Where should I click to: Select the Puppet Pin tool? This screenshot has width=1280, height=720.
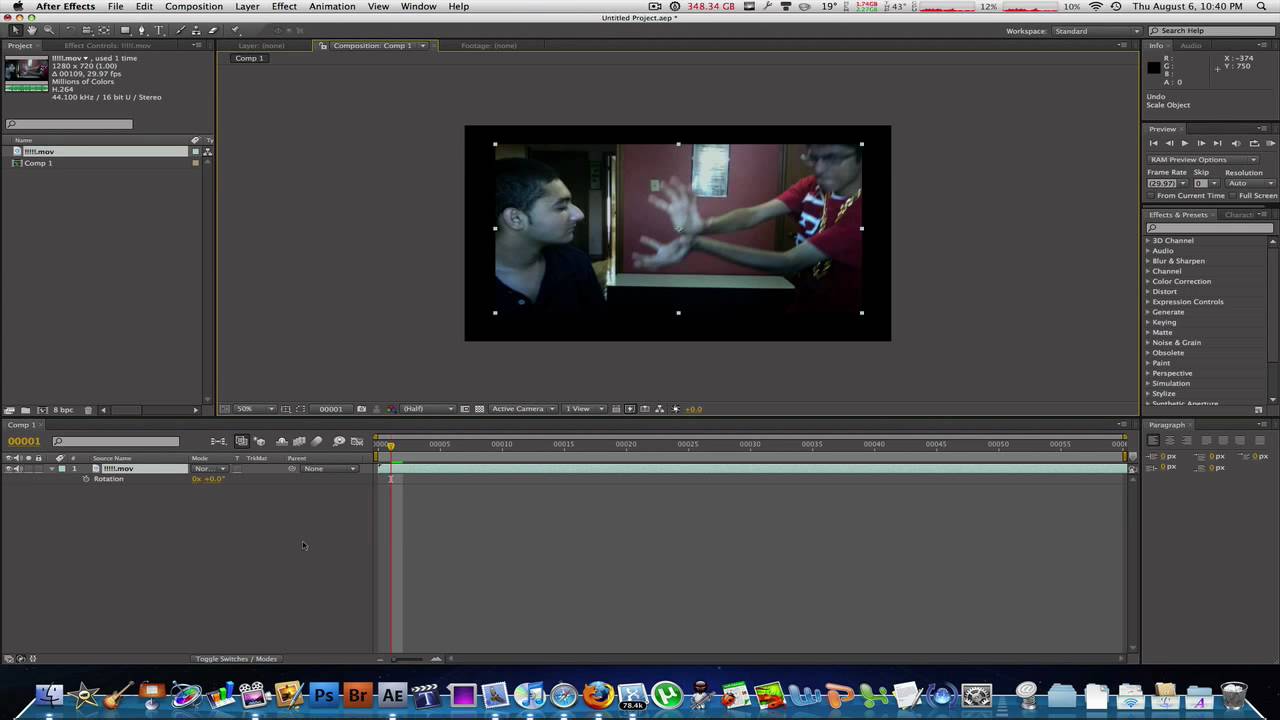point(235,30)
